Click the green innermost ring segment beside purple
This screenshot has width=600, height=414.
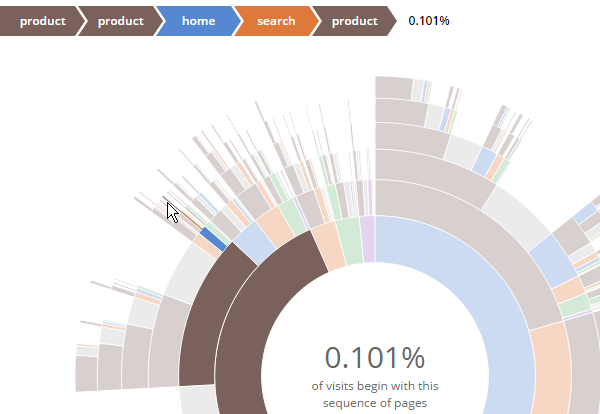pyautogui.click(x=349, y=242)
